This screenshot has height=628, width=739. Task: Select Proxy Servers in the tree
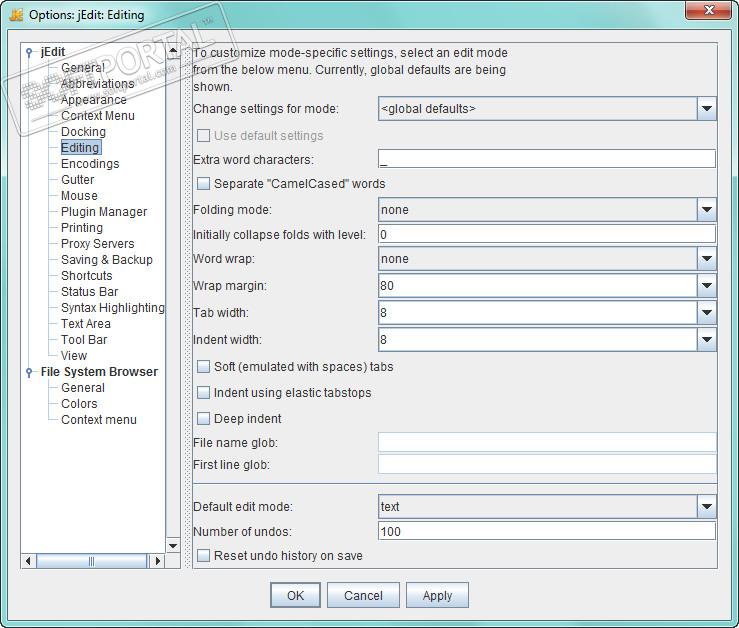98,244
